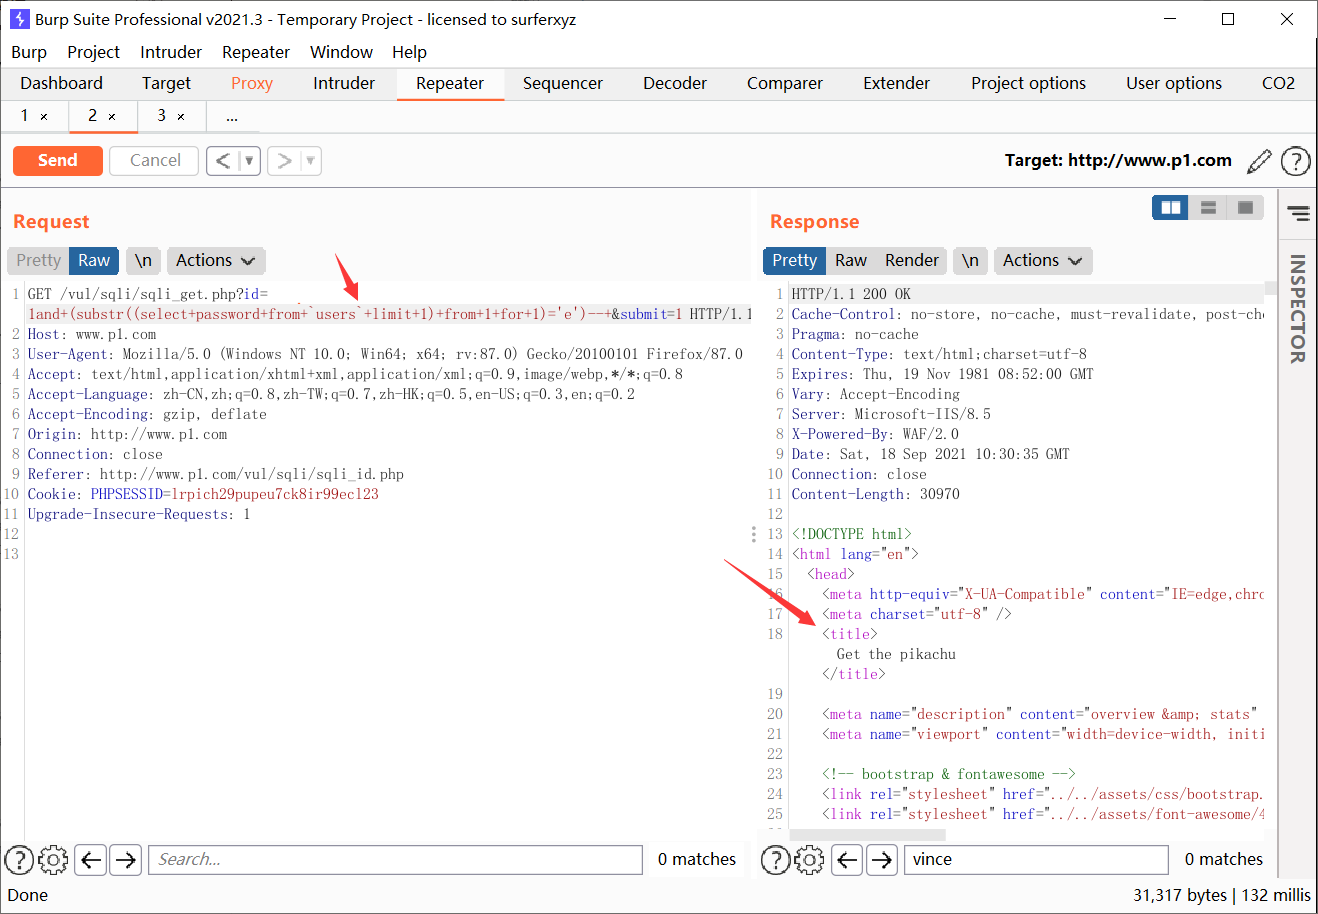This screenshot has height=914, width=1318.
Task: Switch to the Extender tab
Action: point(897,84)
